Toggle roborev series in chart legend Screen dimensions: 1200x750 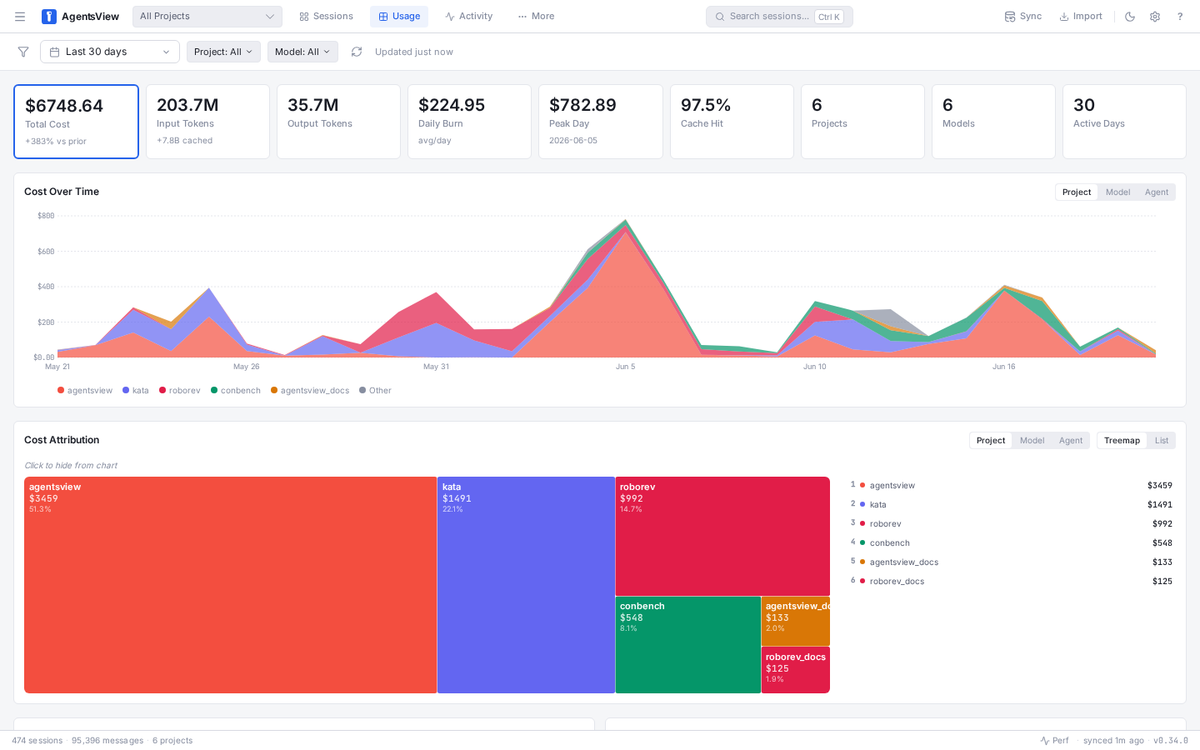180,390
